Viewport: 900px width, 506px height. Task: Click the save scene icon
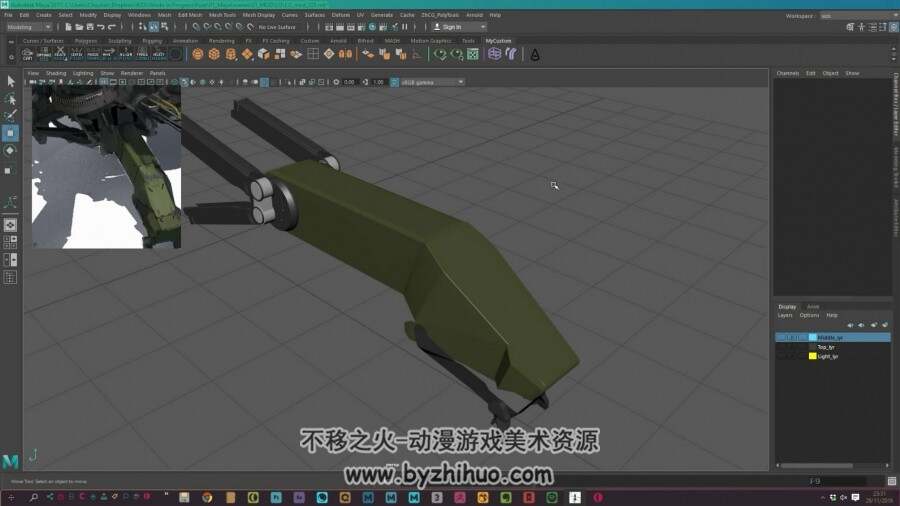(90, 27)
